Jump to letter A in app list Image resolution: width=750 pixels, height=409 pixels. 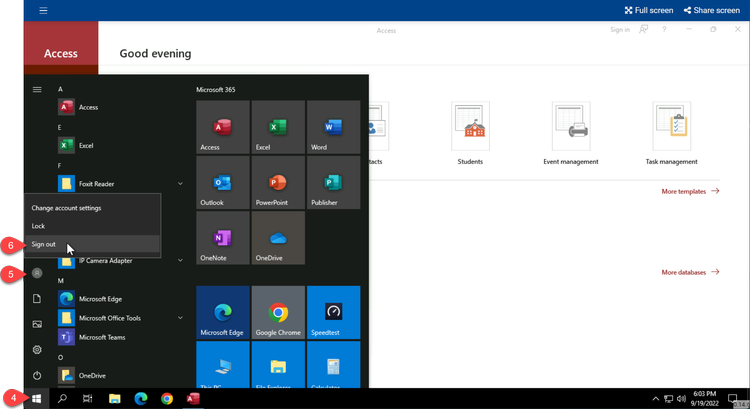click(60, 89)
